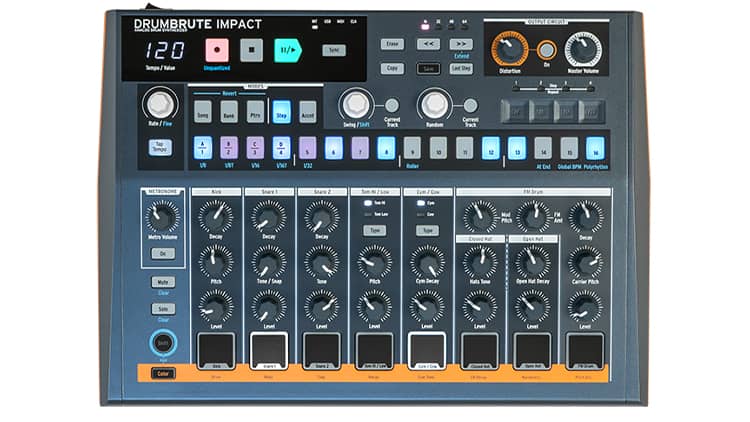
Task: Tap the FM Drum pad
Action: click(585, 351)
